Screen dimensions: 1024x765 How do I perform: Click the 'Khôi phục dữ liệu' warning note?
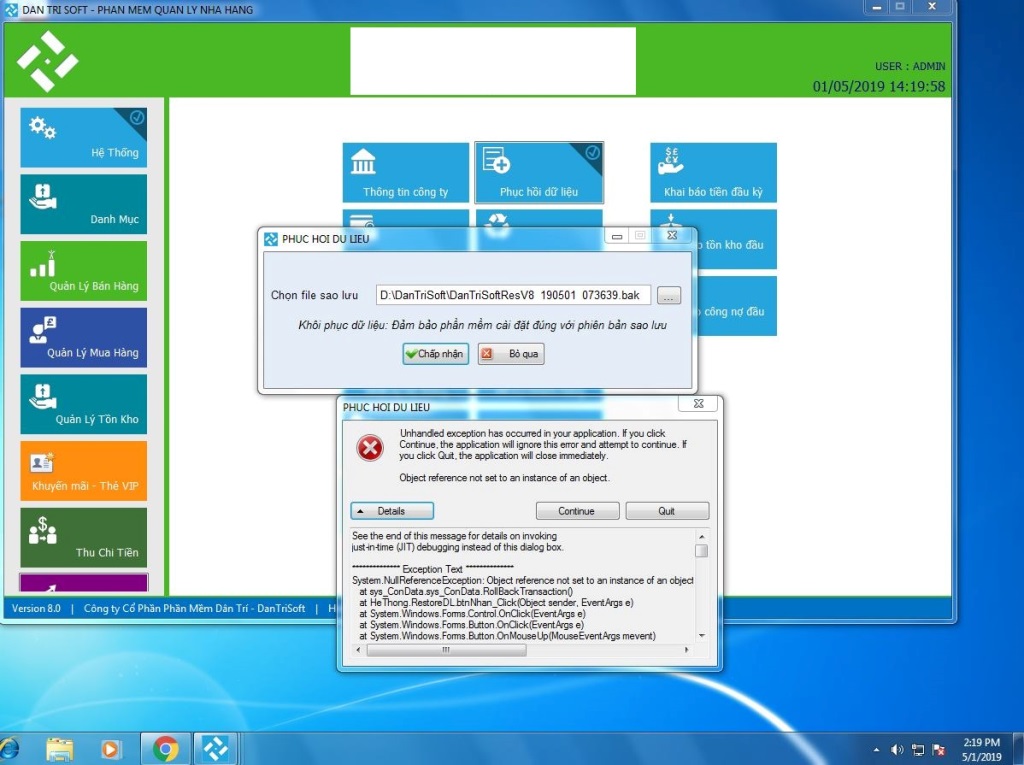482,325
